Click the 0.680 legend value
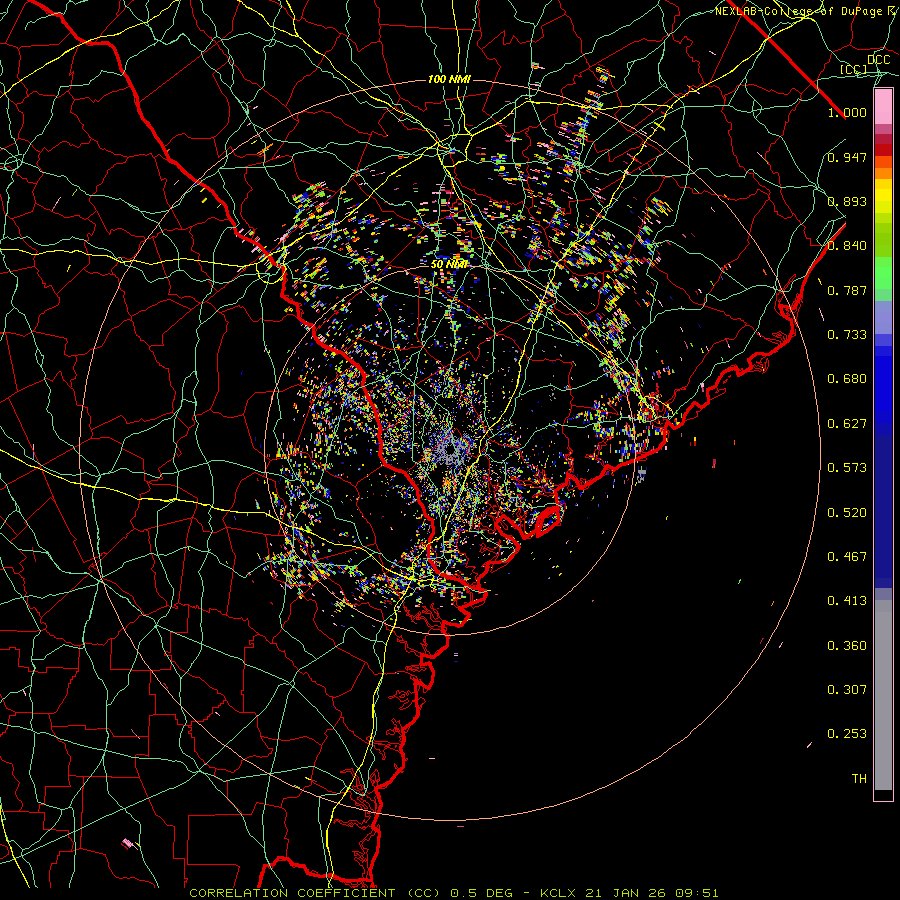The width and height of the screenshot is (900, 900). 847,379
